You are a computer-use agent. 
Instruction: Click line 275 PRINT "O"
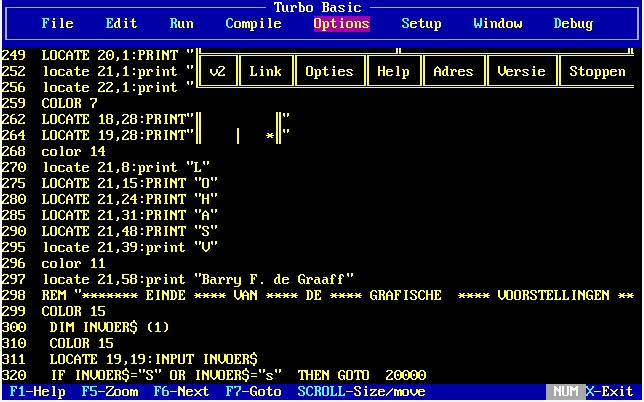point(109,184)
